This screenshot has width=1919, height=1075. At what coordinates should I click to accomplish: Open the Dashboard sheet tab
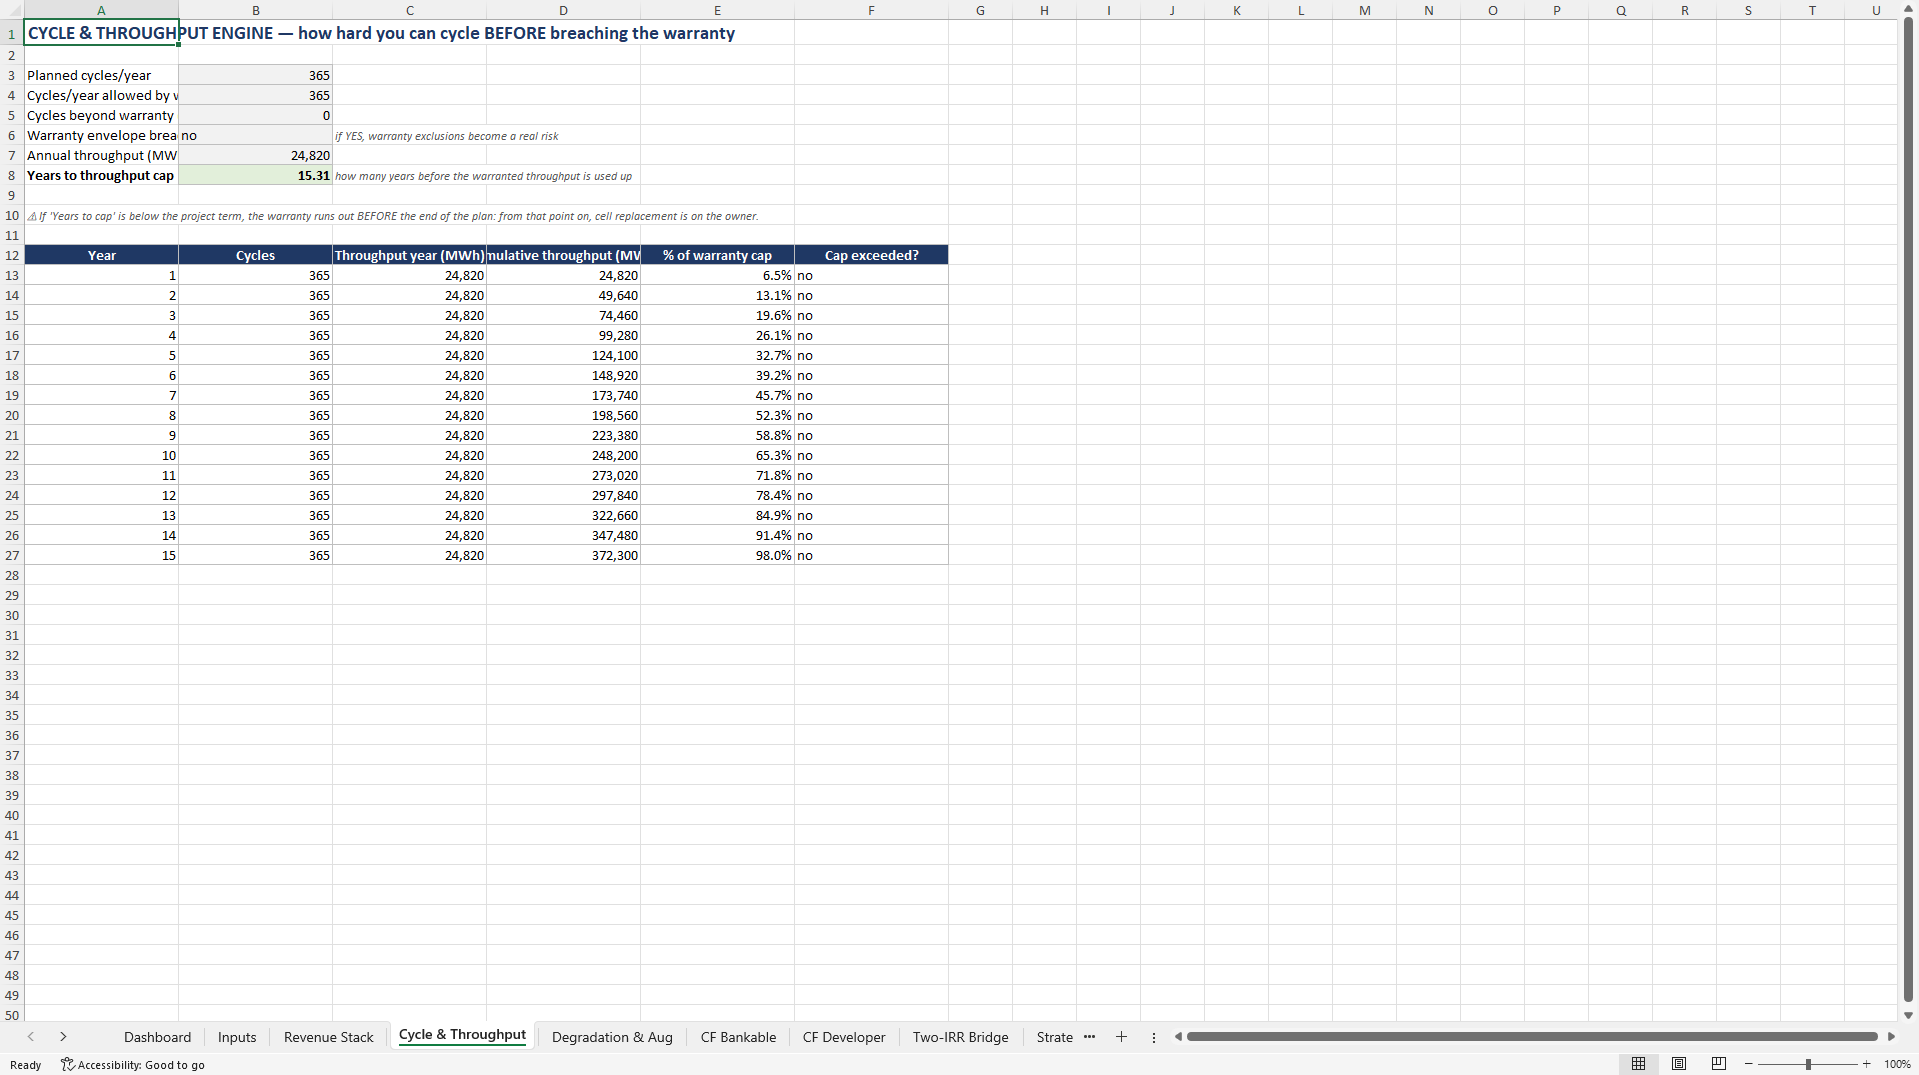coord(157,1037)
